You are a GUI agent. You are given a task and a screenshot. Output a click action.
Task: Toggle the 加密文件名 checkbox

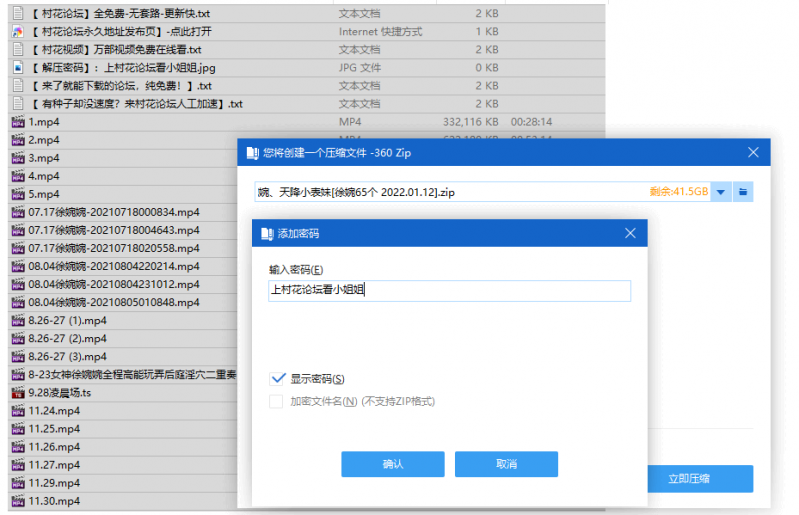pos(278,401)
